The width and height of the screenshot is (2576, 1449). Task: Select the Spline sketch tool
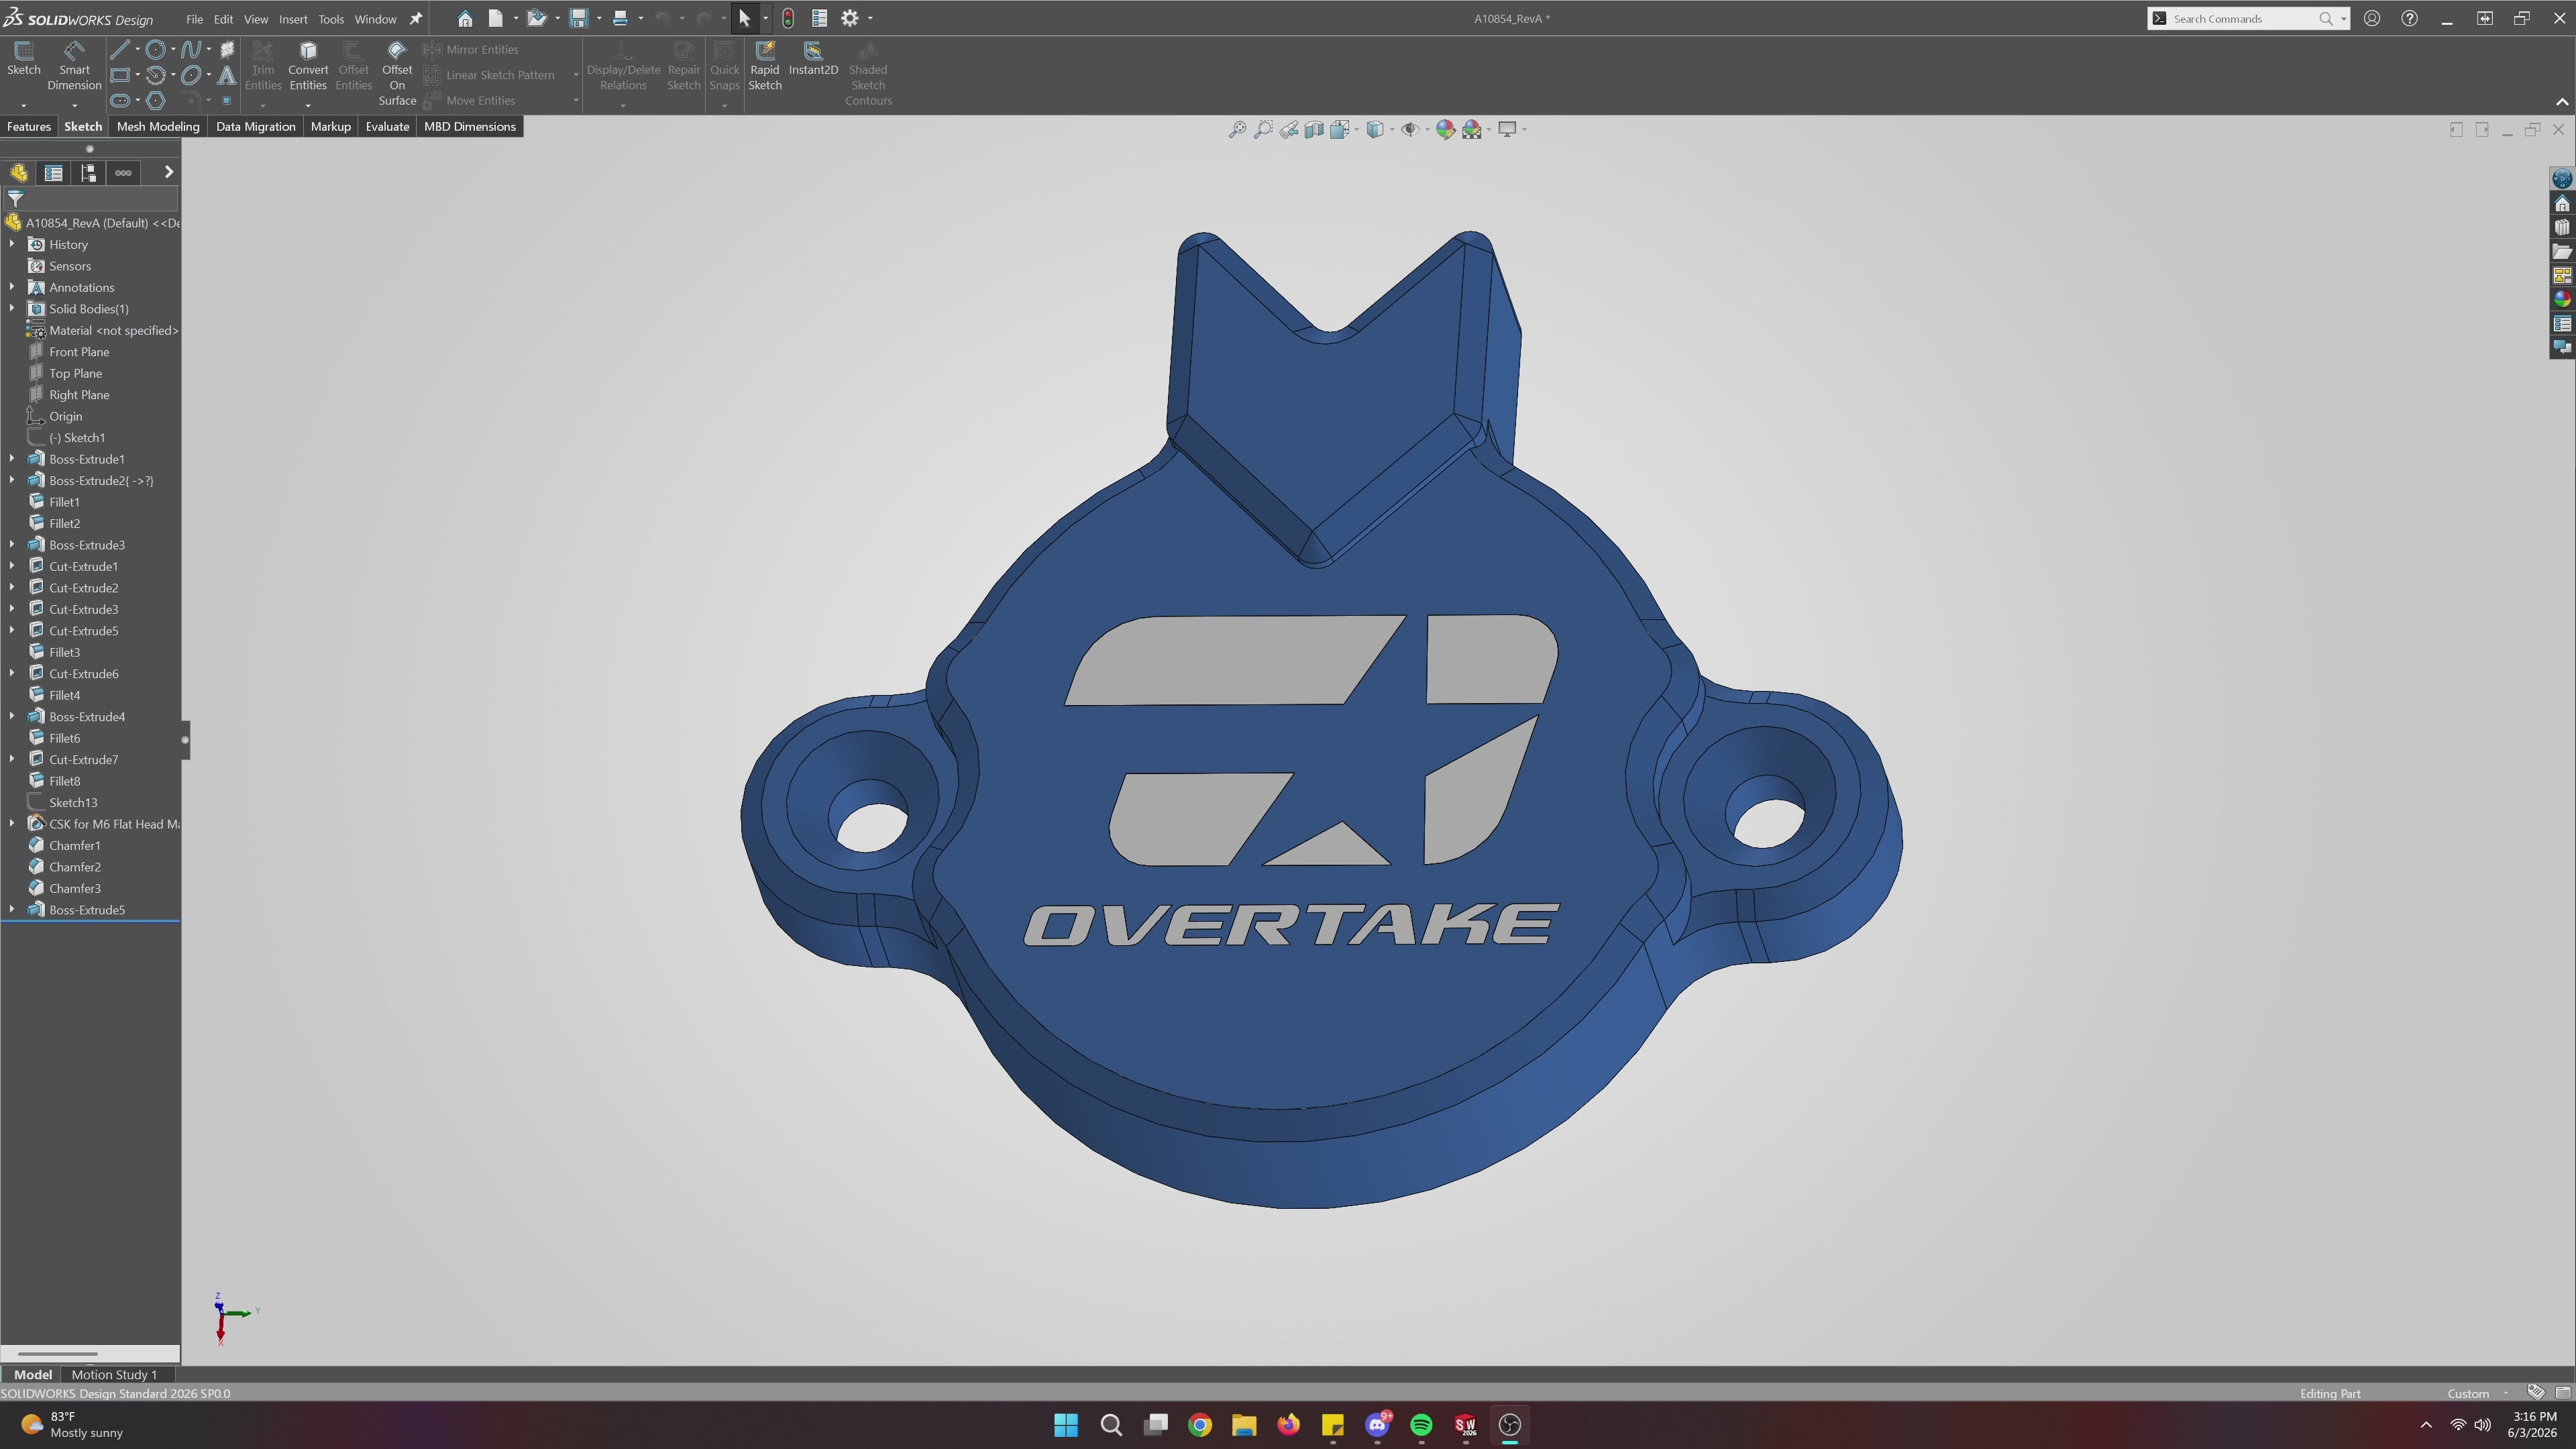point(191,49)
